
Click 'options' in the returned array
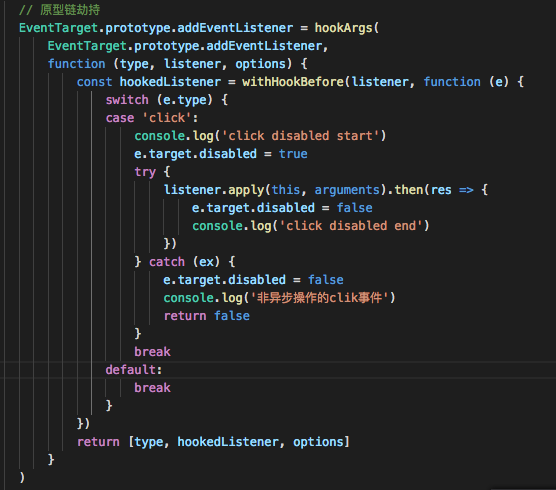pos(318,442)
